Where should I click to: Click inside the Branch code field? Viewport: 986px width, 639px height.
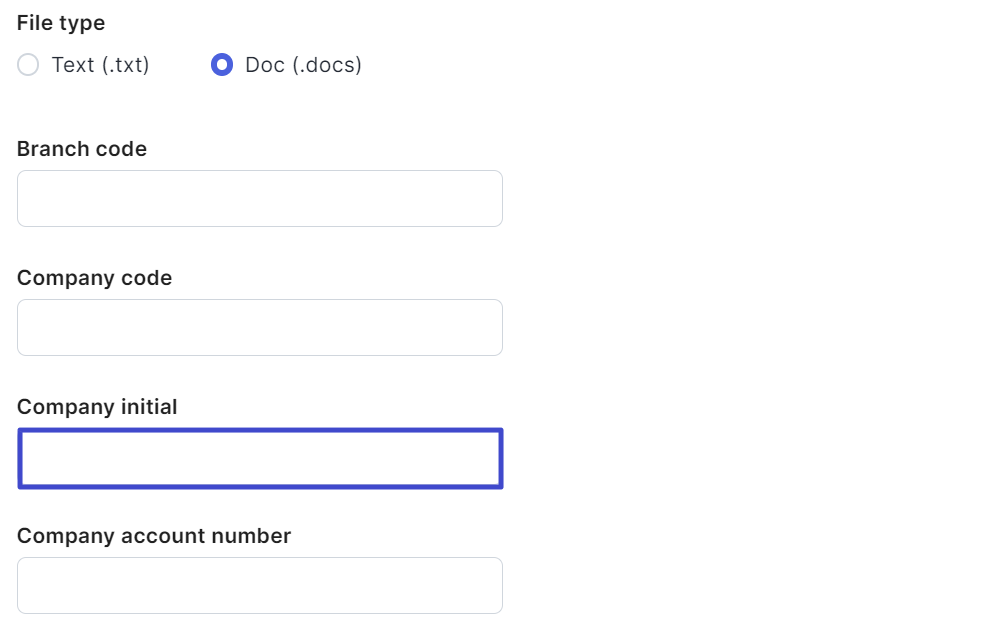tap(260, 198)
